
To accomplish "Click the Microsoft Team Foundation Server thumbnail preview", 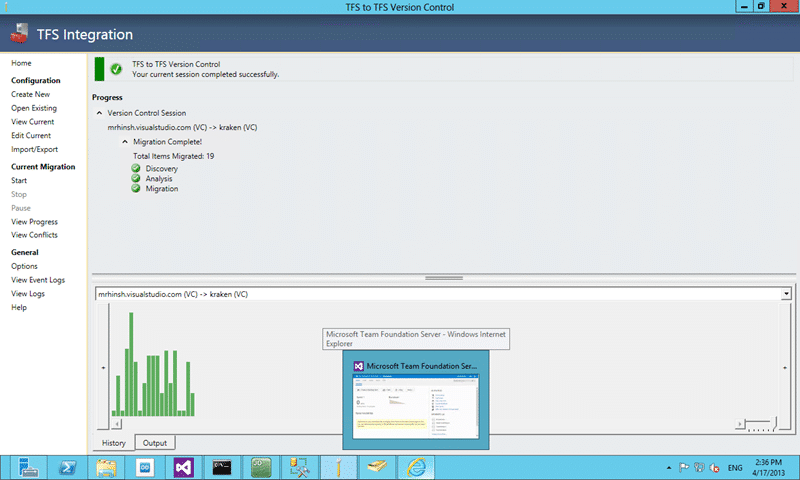I will 416,407.
